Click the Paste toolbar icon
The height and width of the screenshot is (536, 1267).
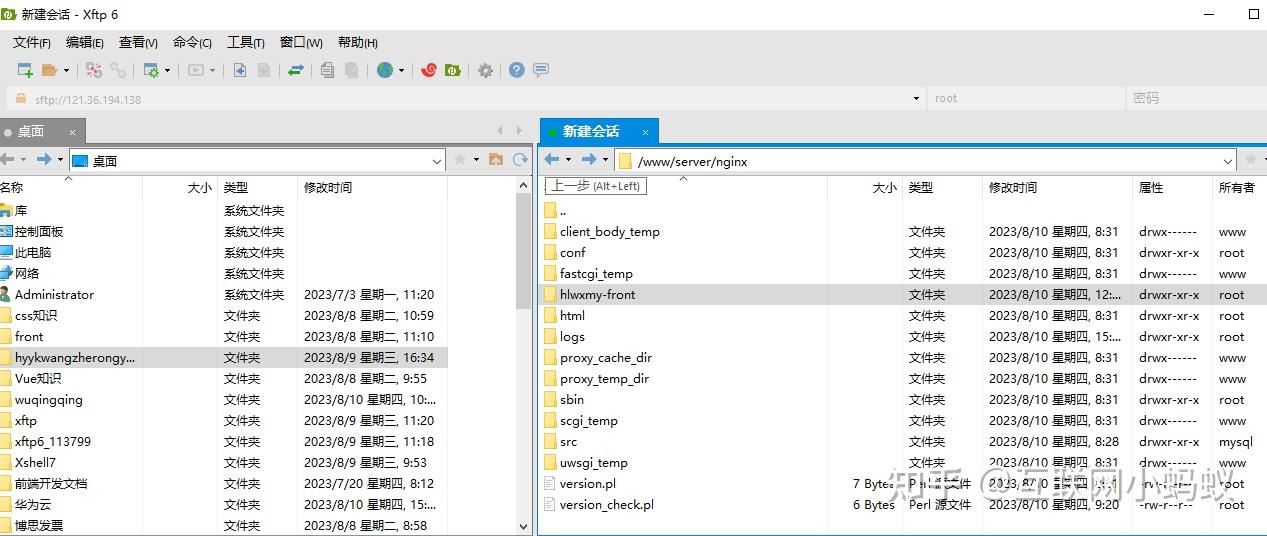351,70
